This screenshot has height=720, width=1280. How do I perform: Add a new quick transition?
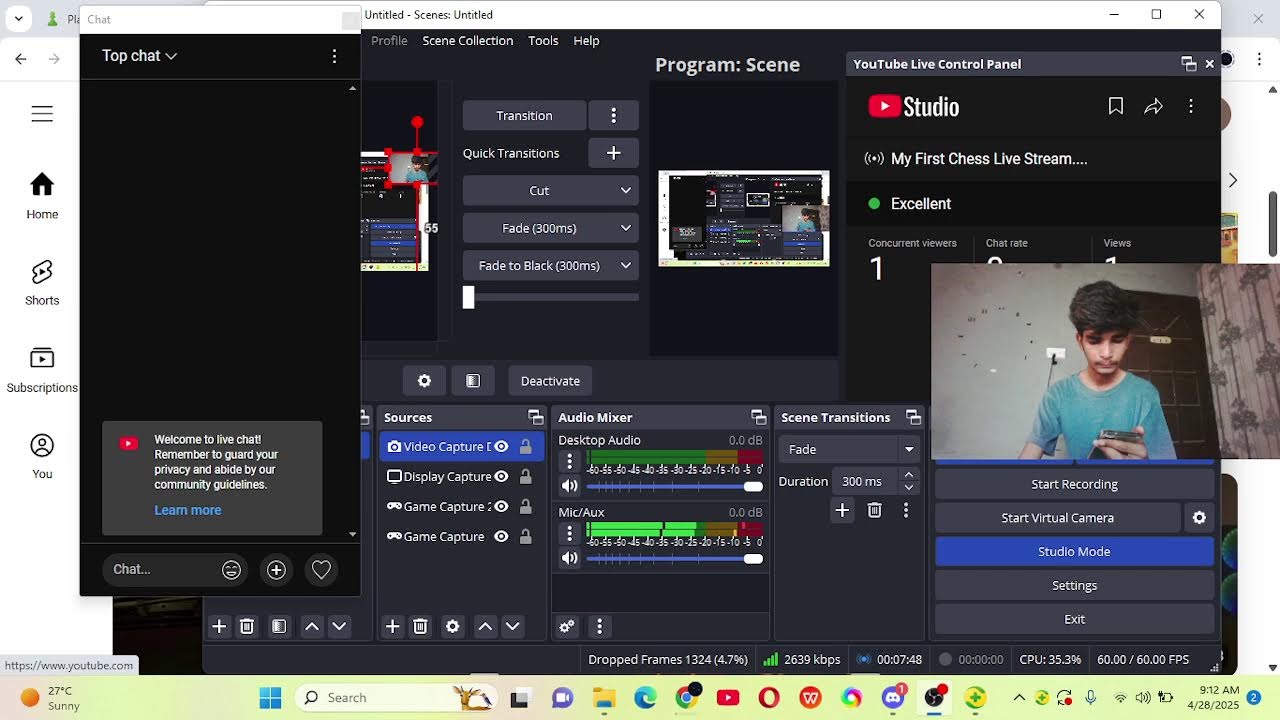click(614, 153)
